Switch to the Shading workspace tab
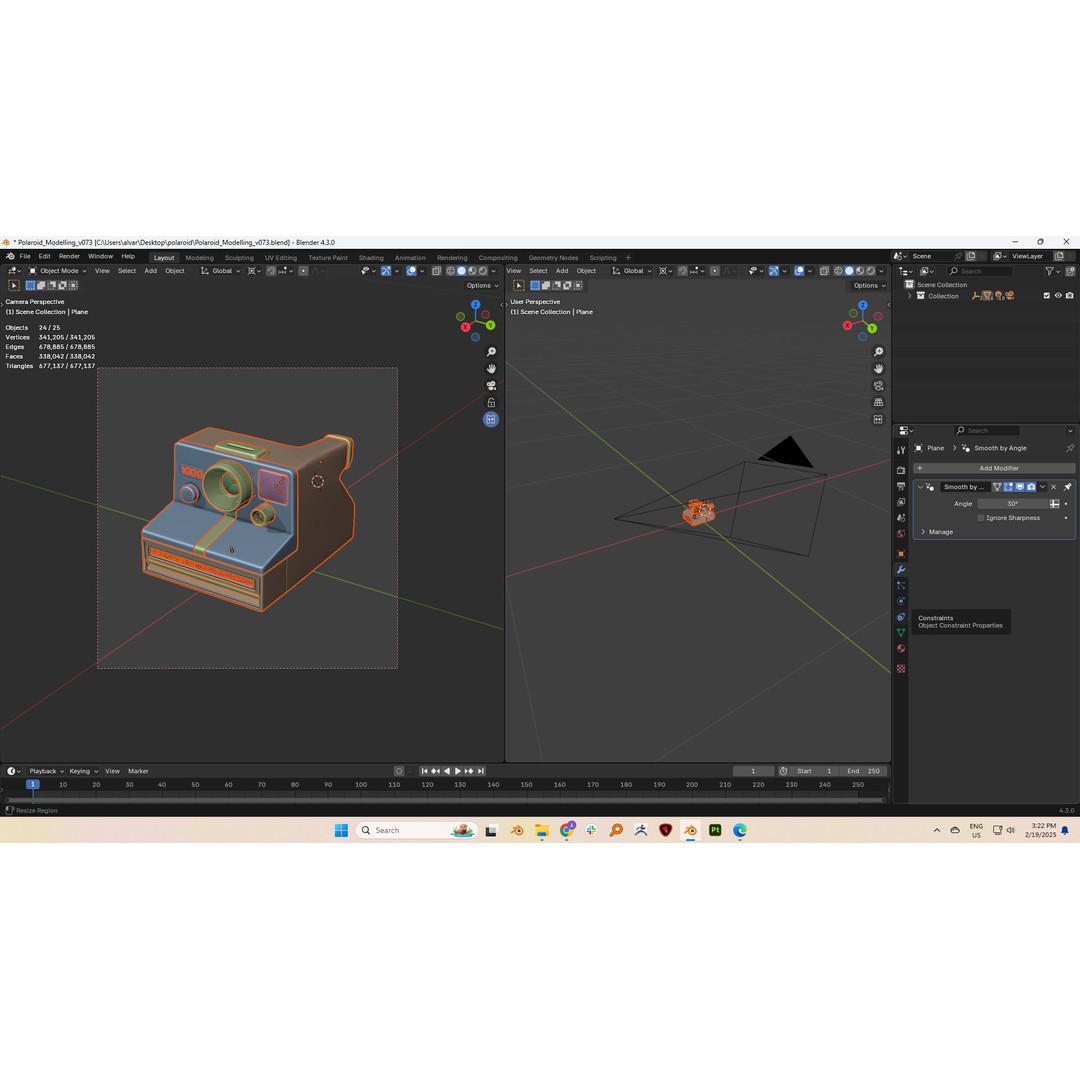This screenshot has width=1080, height=1080. click(x=371, y=258)
